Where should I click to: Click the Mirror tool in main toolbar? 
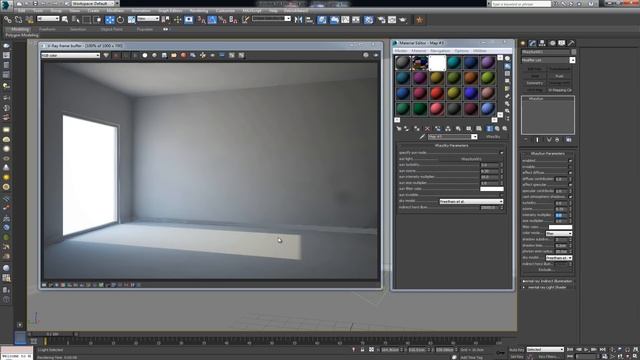(x=298, y=20)
